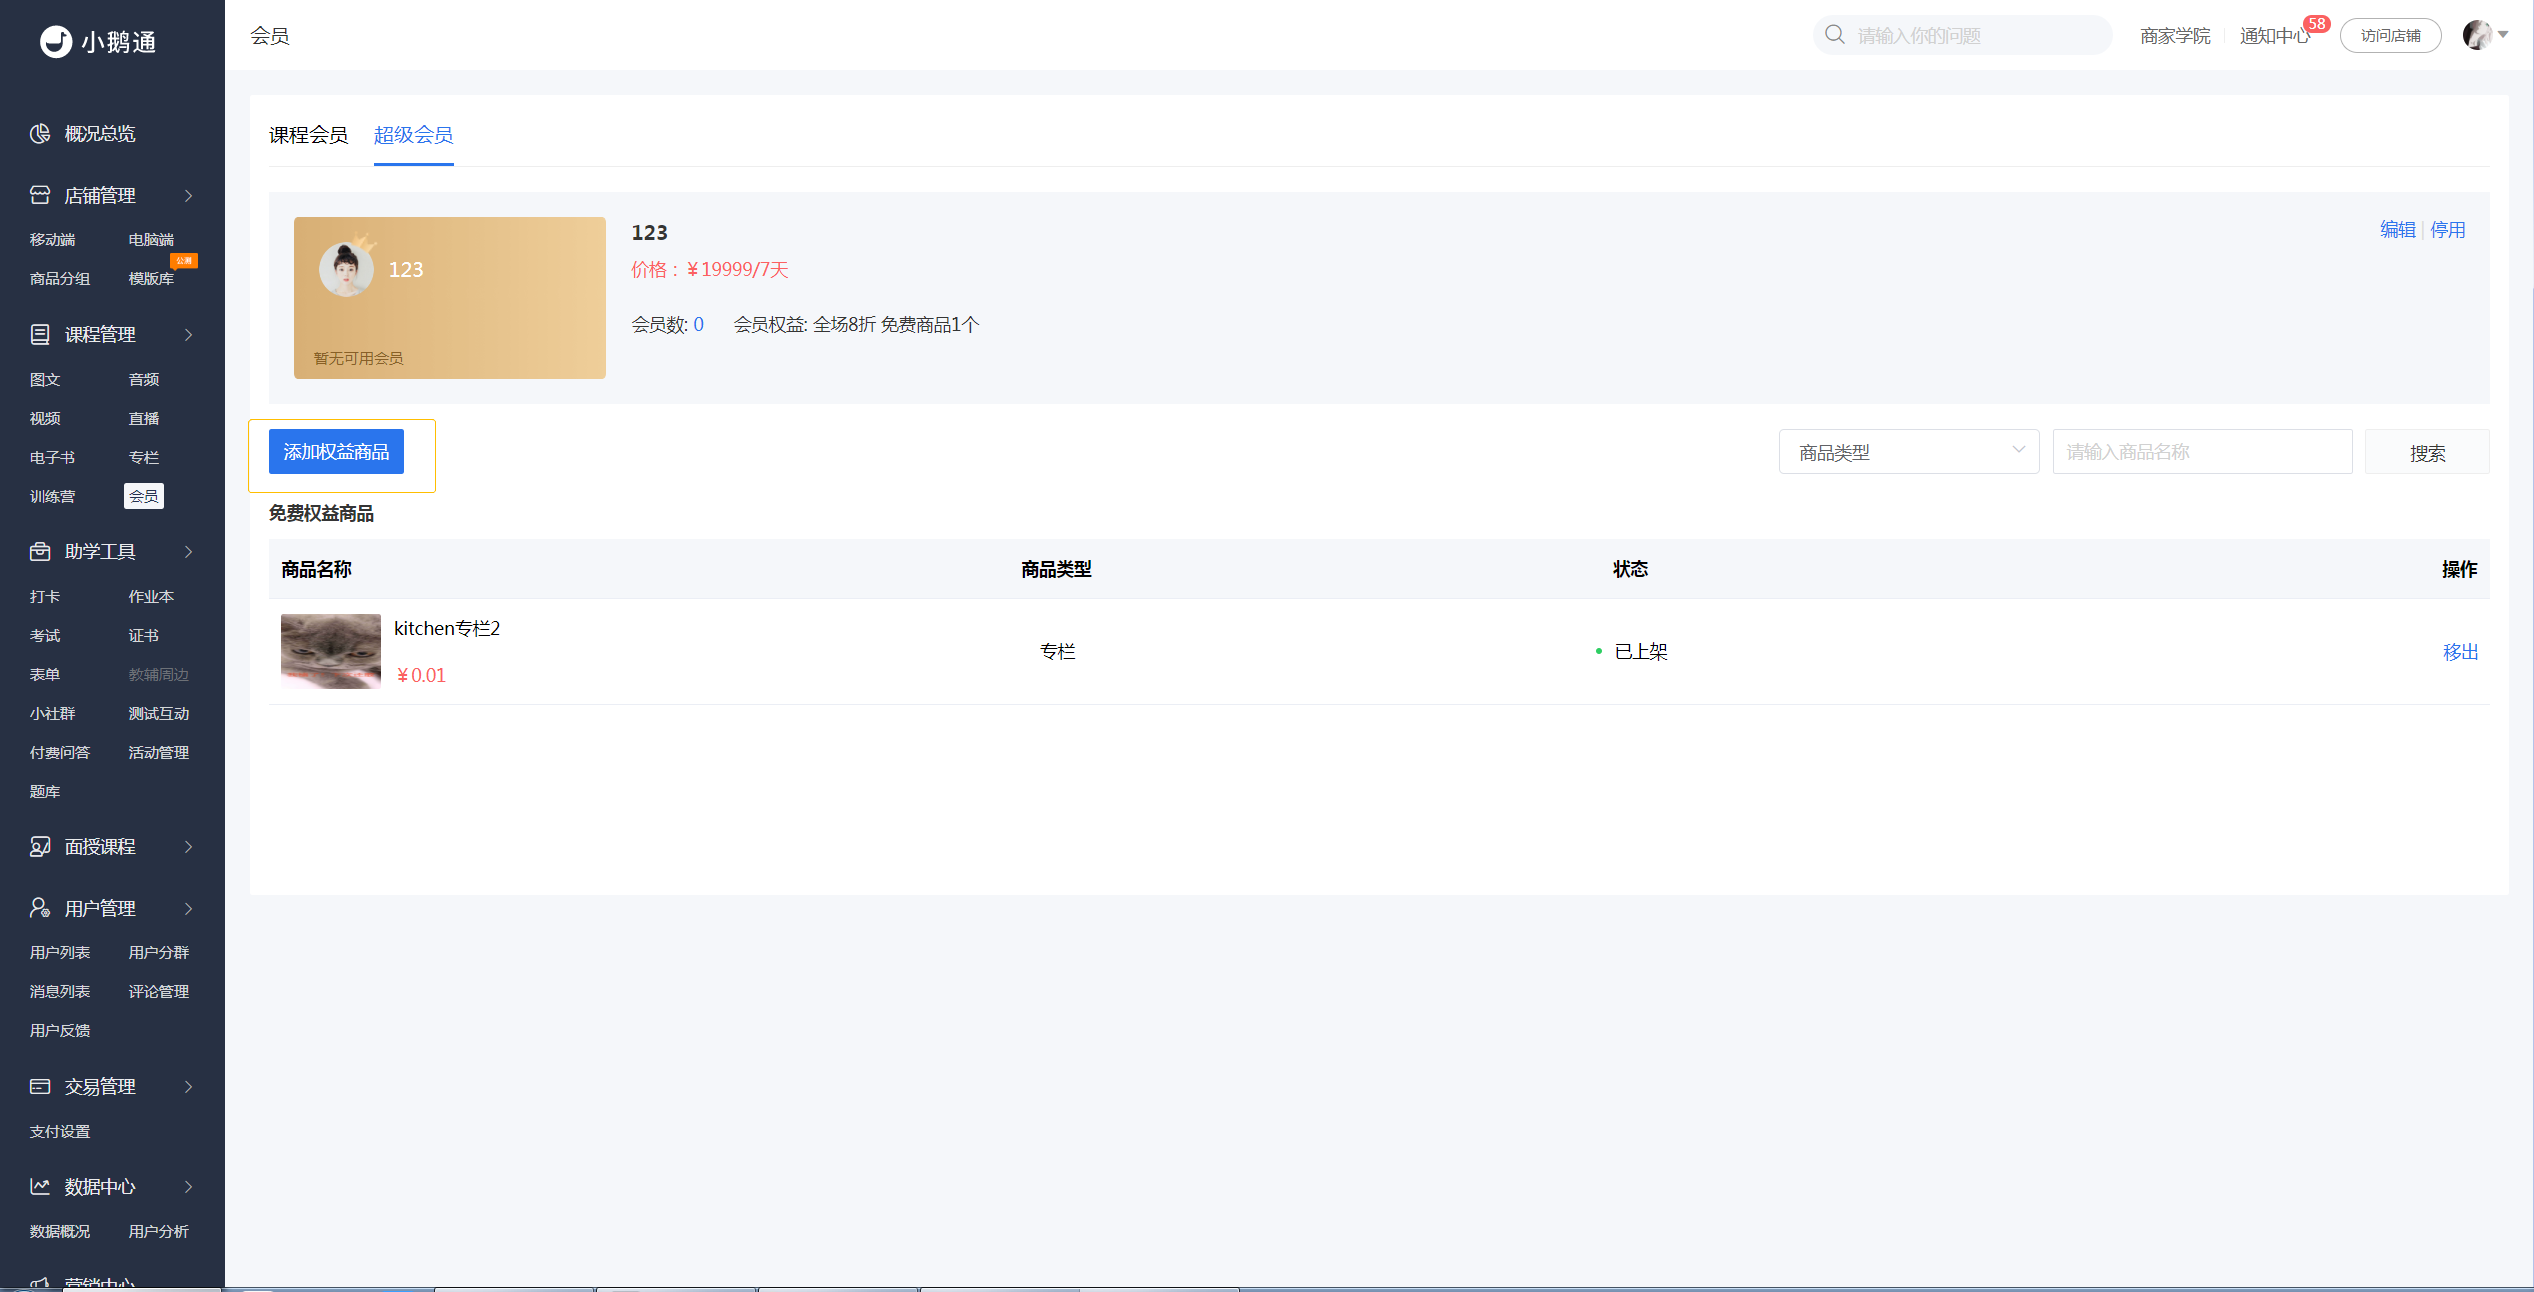Select the 超级会员 tab
Screen dimensions: 2534x1292
pos(413,135)
